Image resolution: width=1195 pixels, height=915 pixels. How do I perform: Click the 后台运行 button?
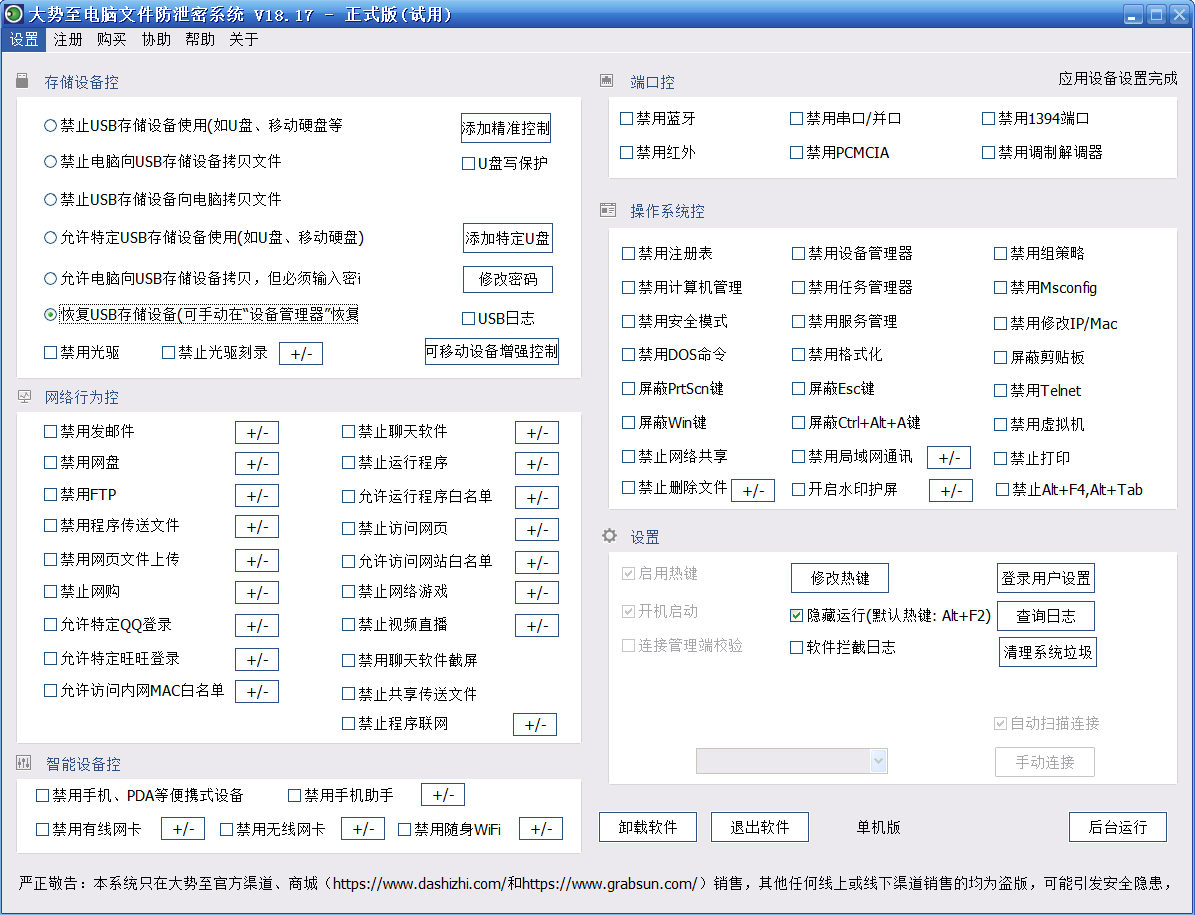[1117, 827]
